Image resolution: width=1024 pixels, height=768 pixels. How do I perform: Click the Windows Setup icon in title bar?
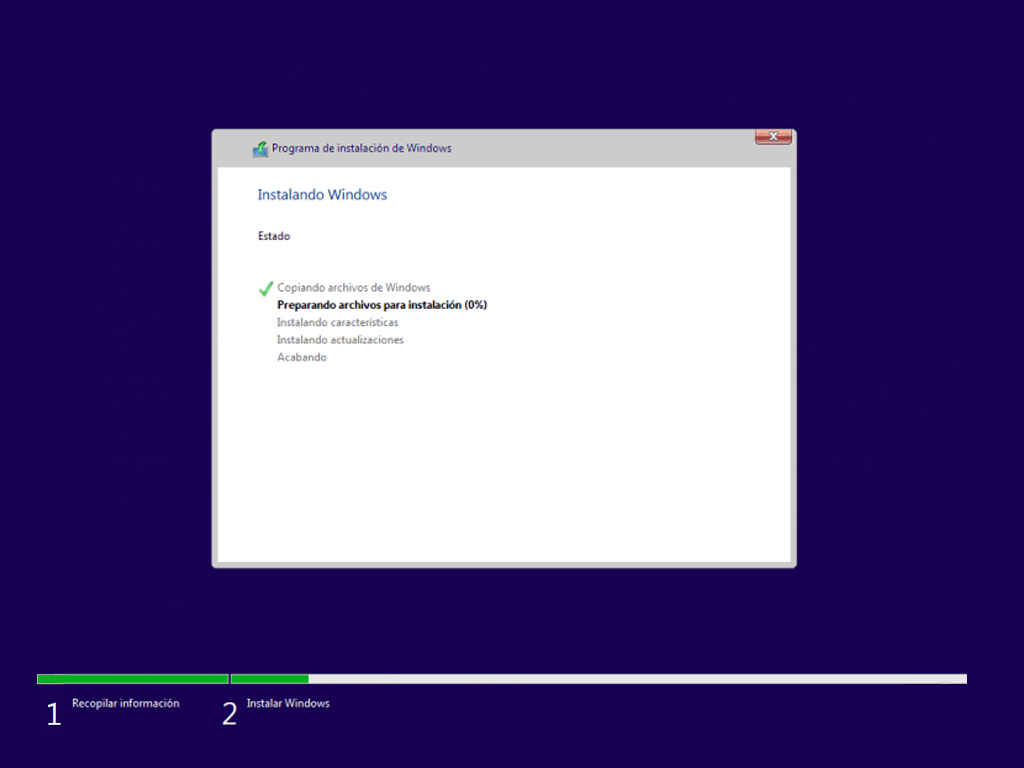[x=259, y=147]
